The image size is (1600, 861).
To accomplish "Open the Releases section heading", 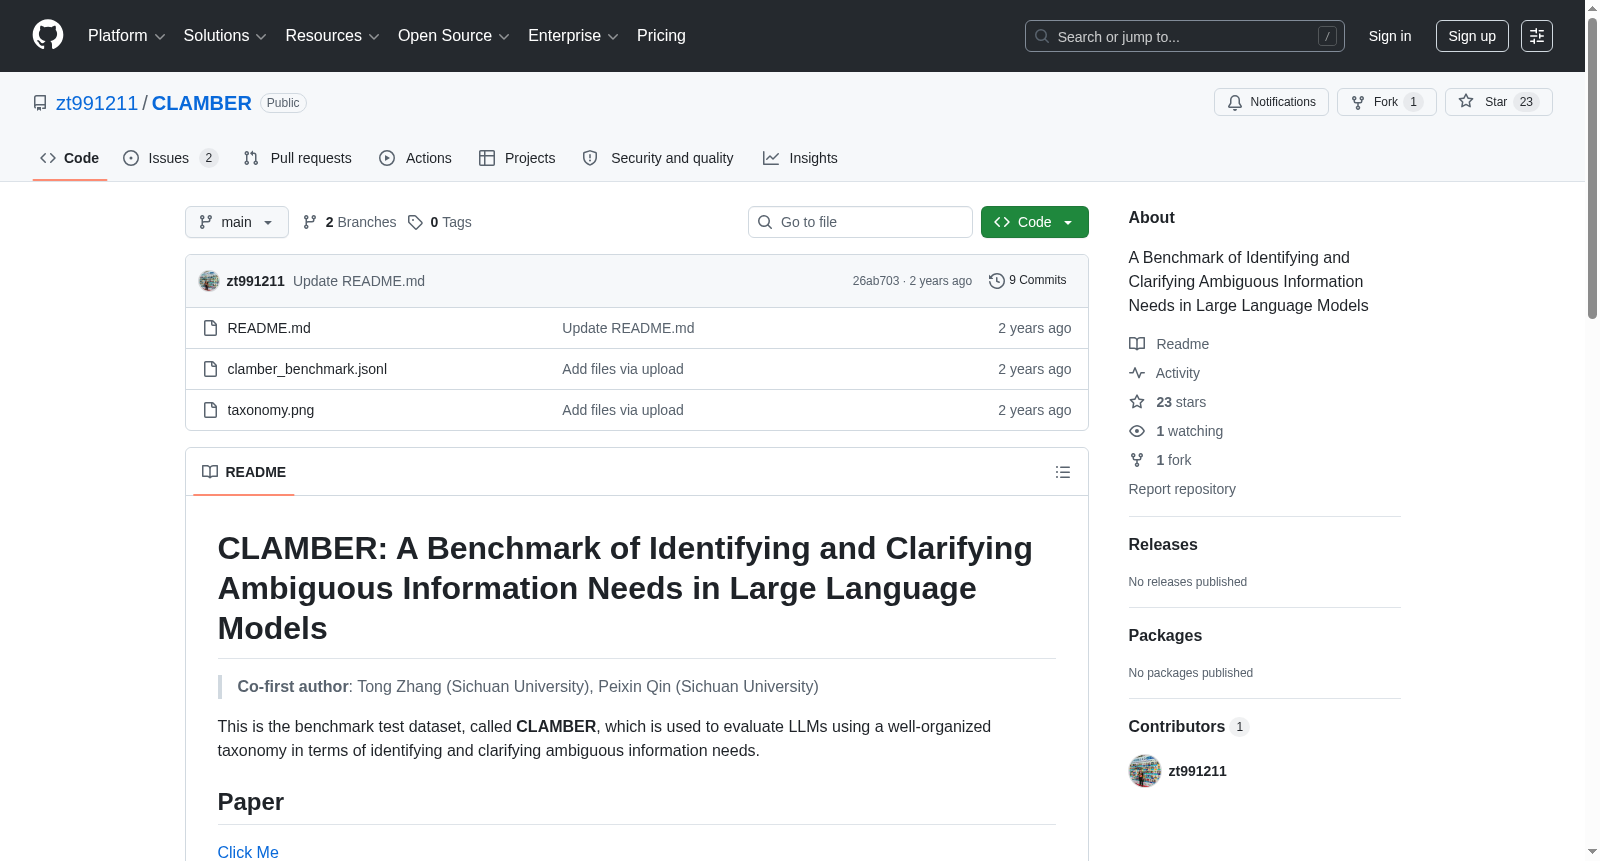I will click(1163, 545).
